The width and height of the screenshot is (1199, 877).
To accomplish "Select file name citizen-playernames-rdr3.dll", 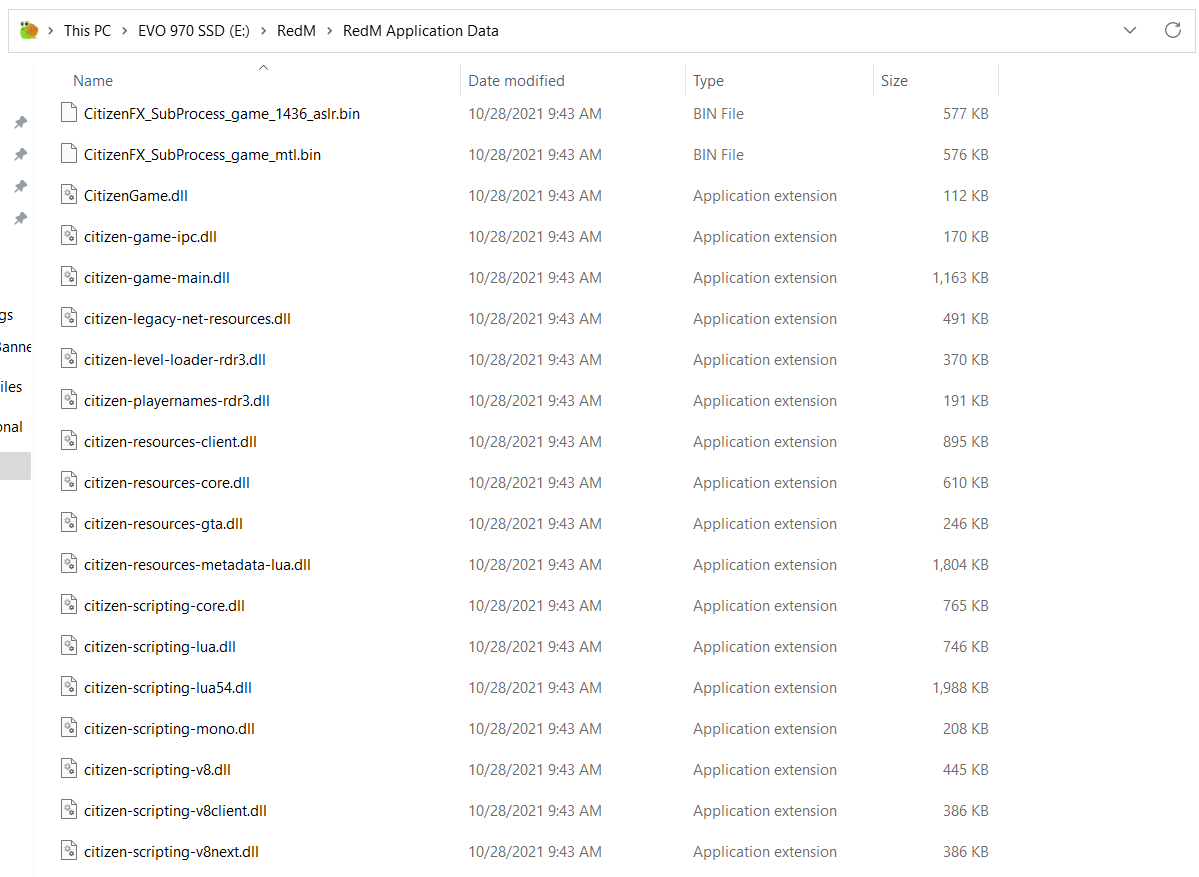I will [177, 401].
